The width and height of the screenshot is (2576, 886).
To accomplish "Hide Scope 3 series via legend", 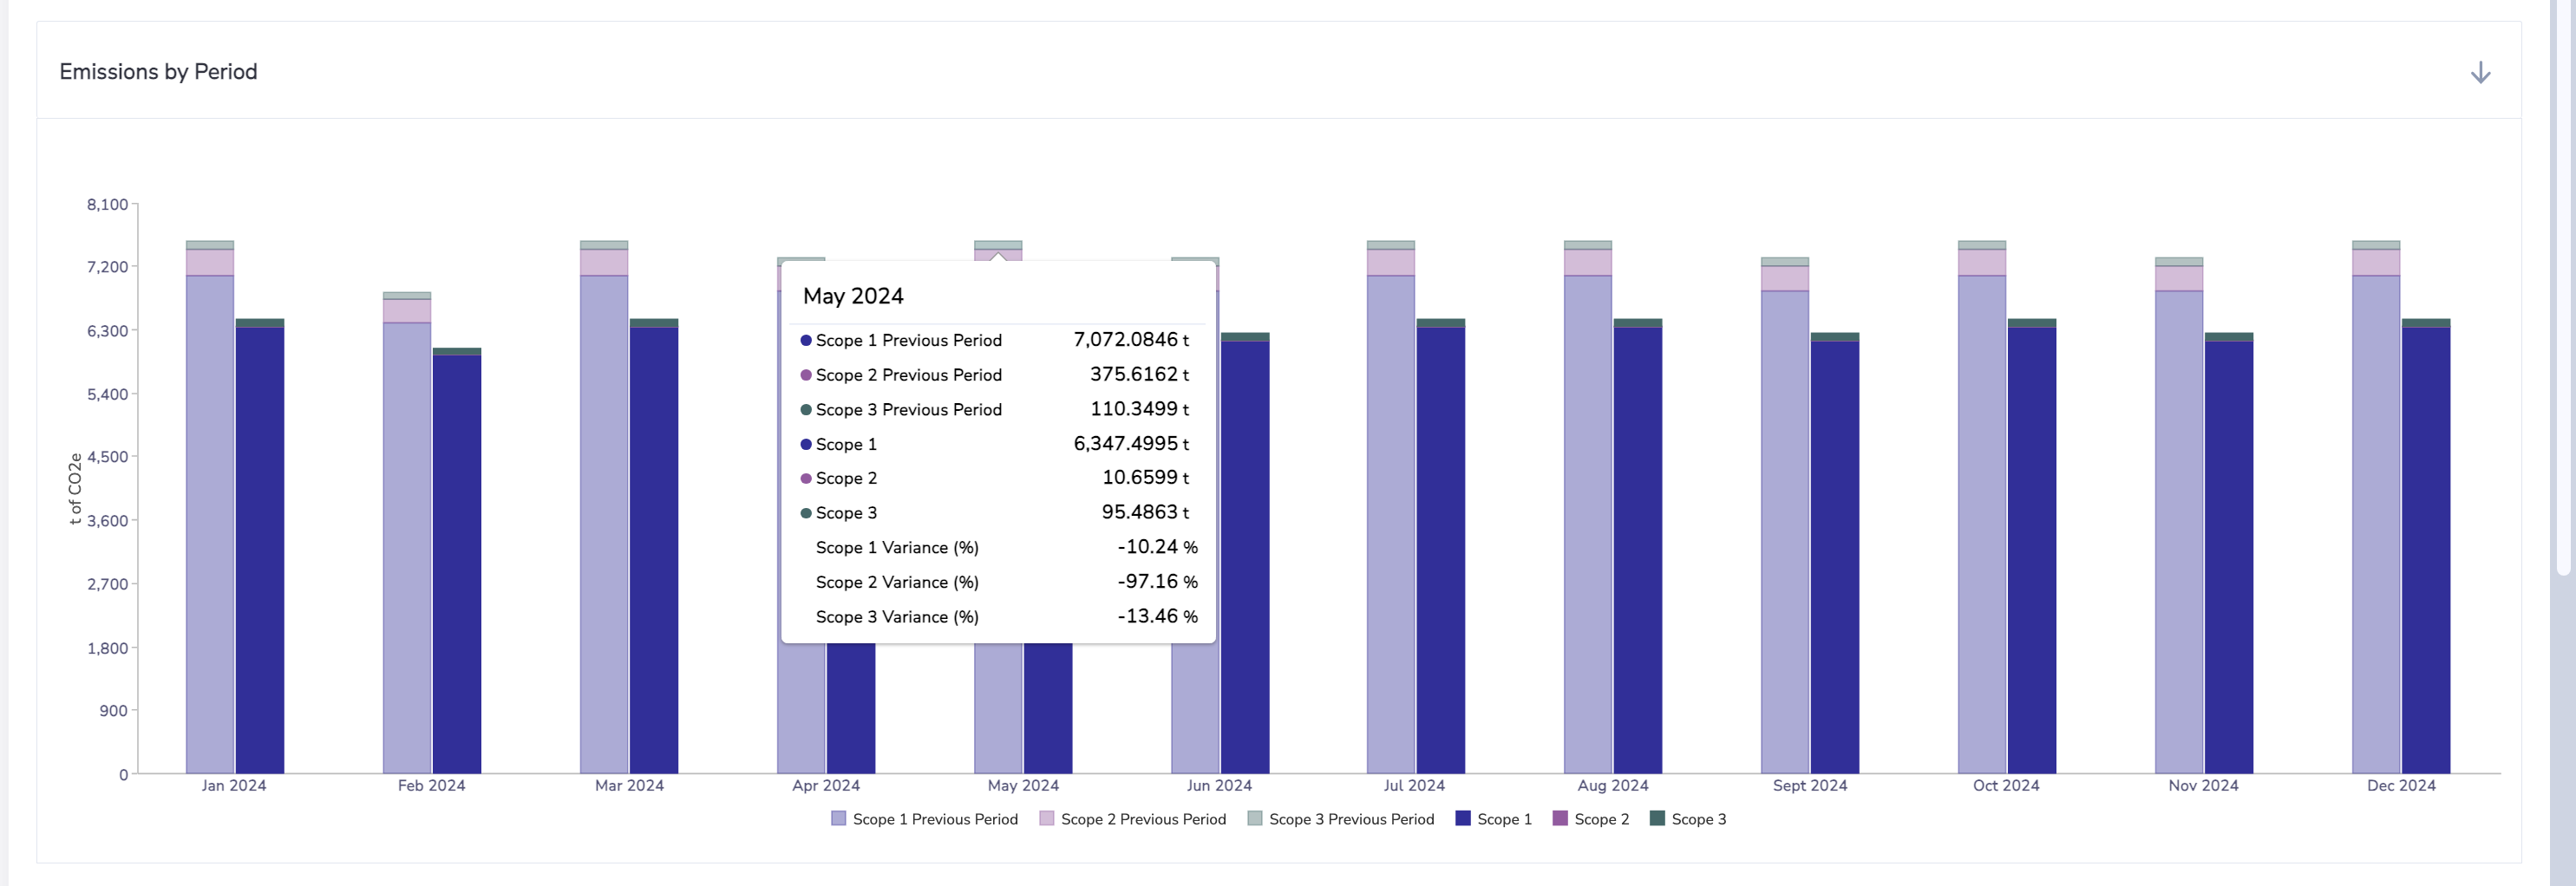I will point(1687,819).
